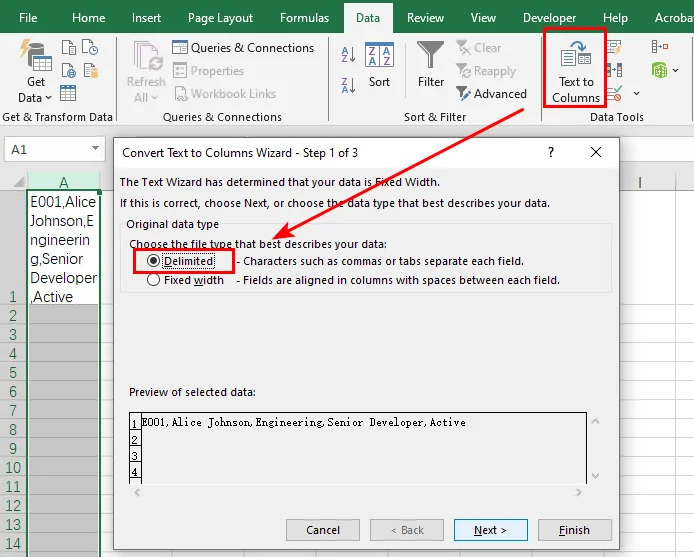
Task: Select the Delimited radio option
Action: 181,261
